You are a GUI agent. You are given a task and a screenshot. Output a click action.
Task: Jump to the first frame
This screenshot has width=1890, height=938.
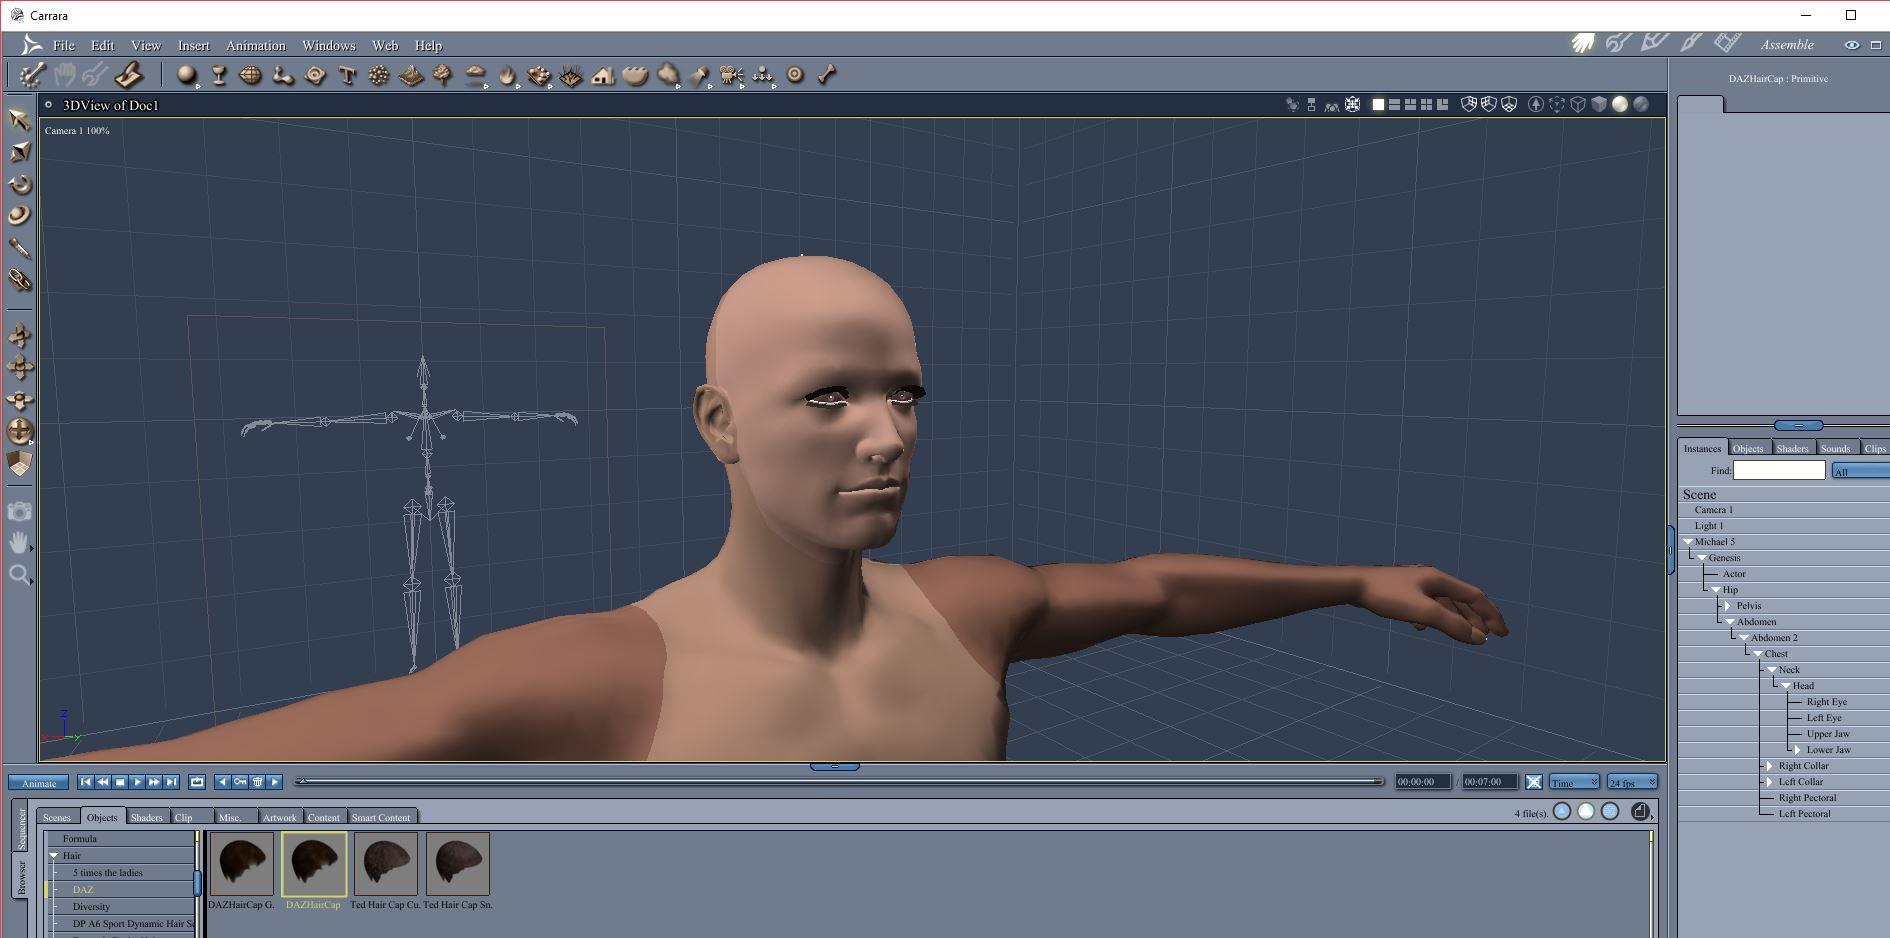(86, 782)
